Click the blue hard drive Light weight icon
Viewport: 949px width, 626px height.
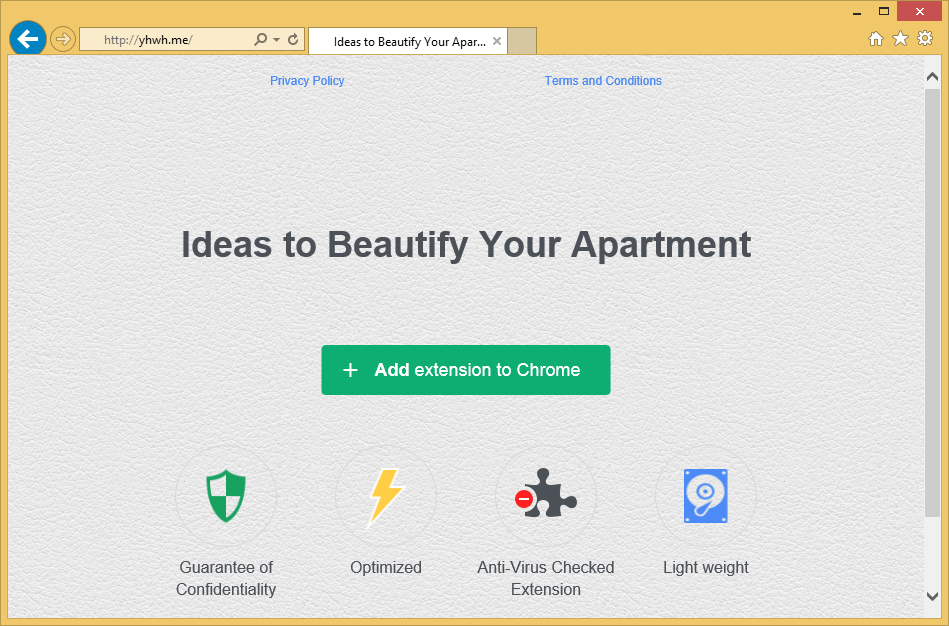pos(706,496)
